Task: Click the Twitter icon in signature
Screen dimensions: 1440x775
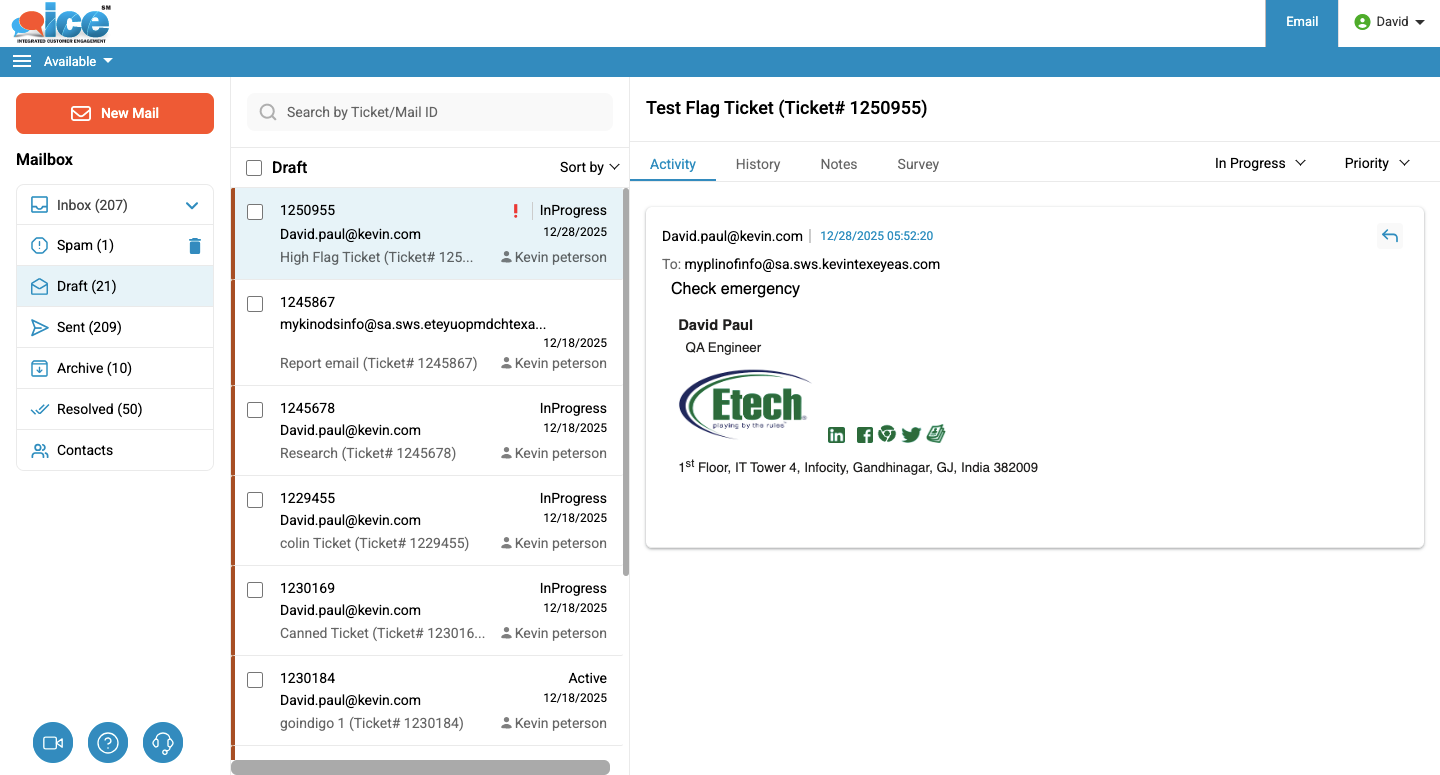Action: click(911, 435)
